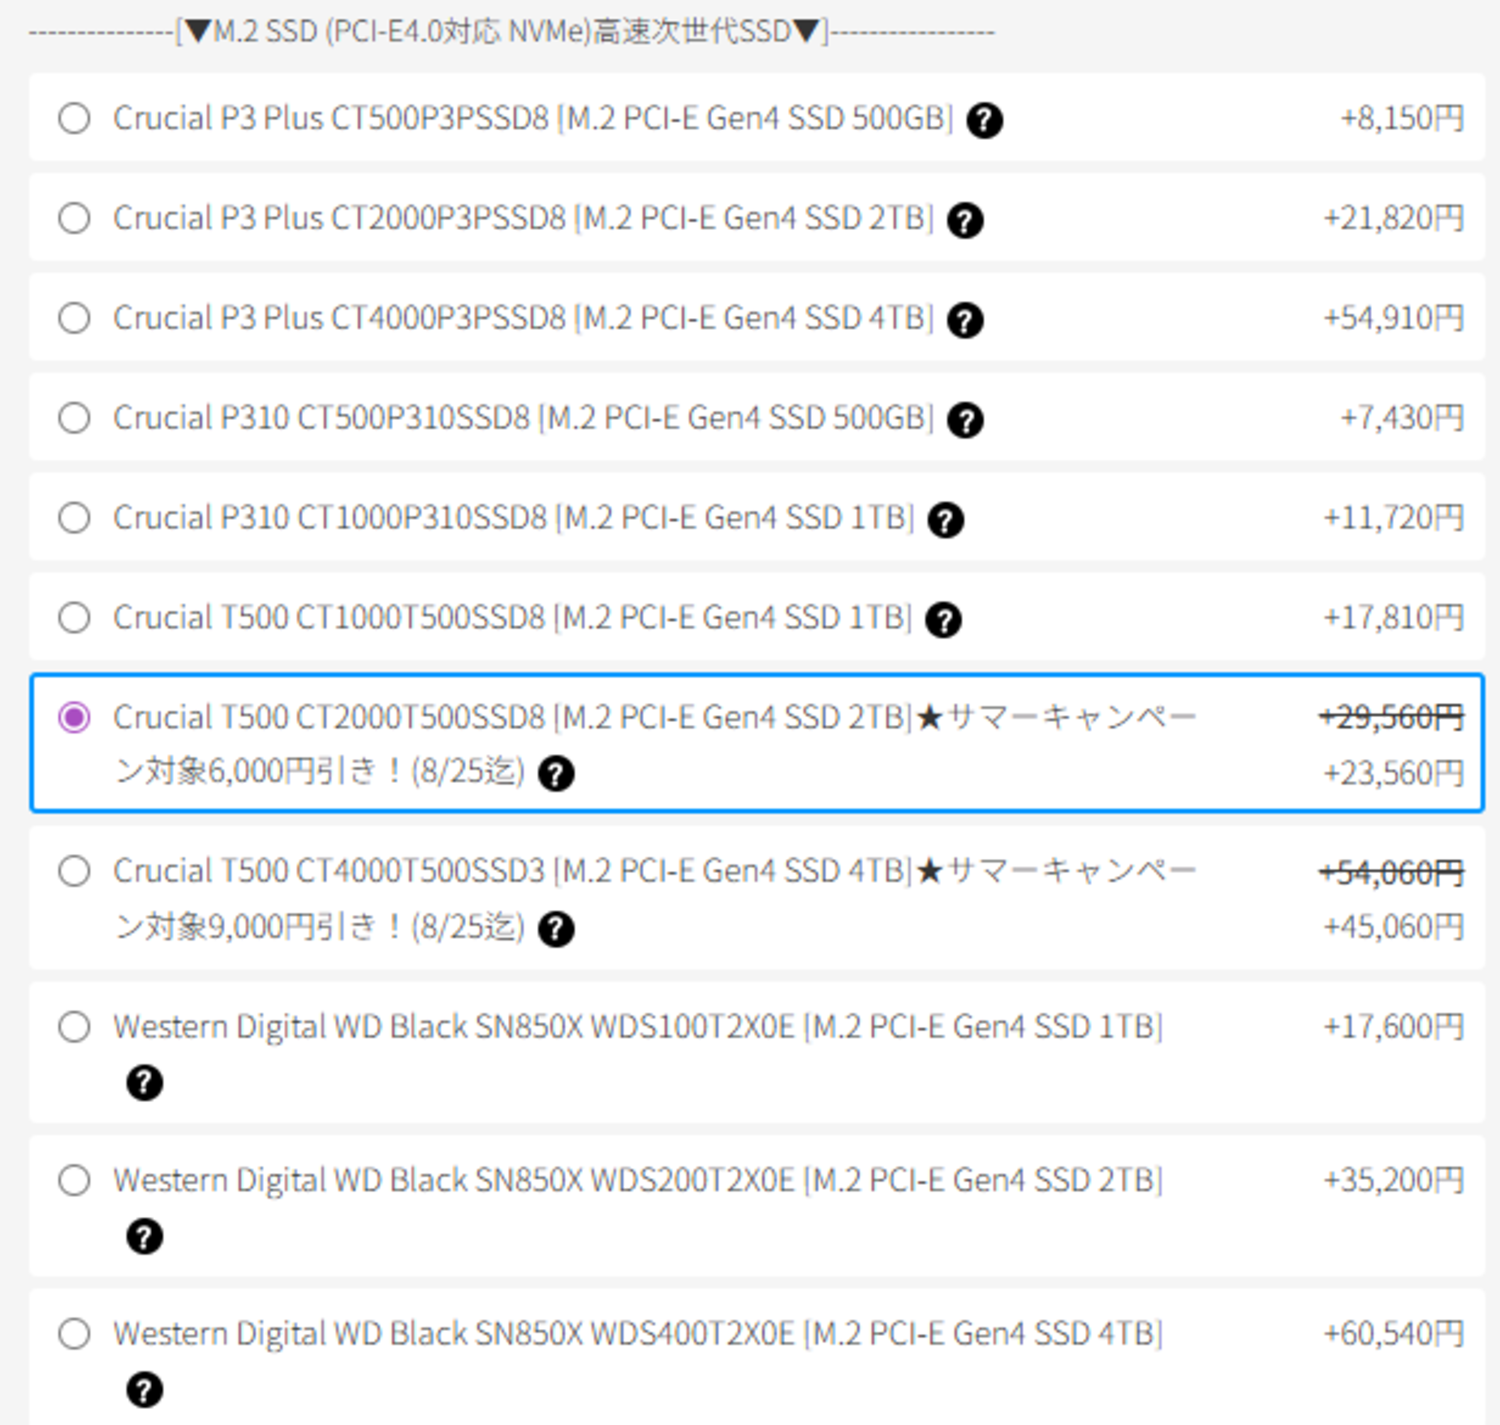Select Crucial P3 Plus 500GB radio button

tap(74, 118)
